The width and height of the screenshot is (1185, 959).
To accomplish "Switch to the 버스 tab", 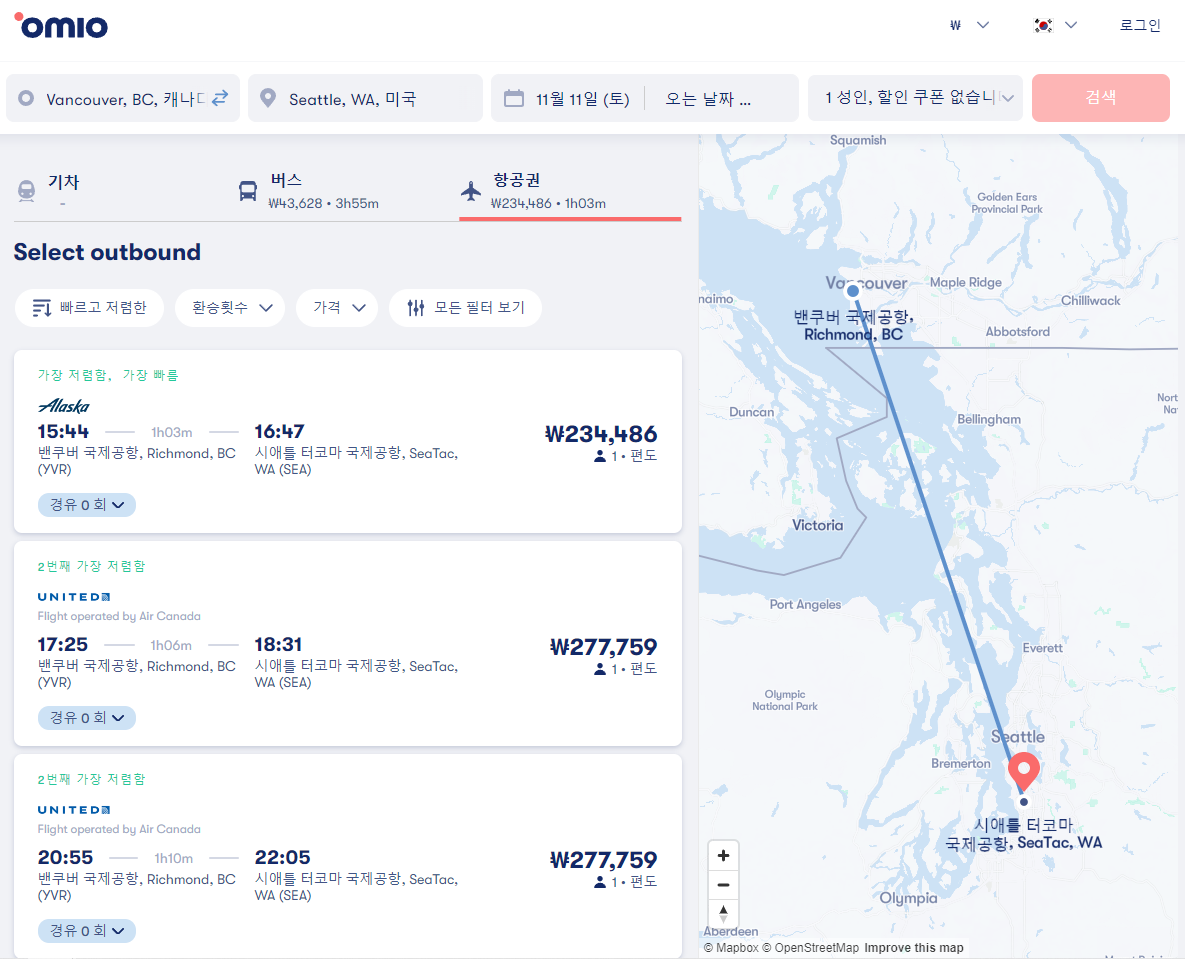I will point(347,190).
